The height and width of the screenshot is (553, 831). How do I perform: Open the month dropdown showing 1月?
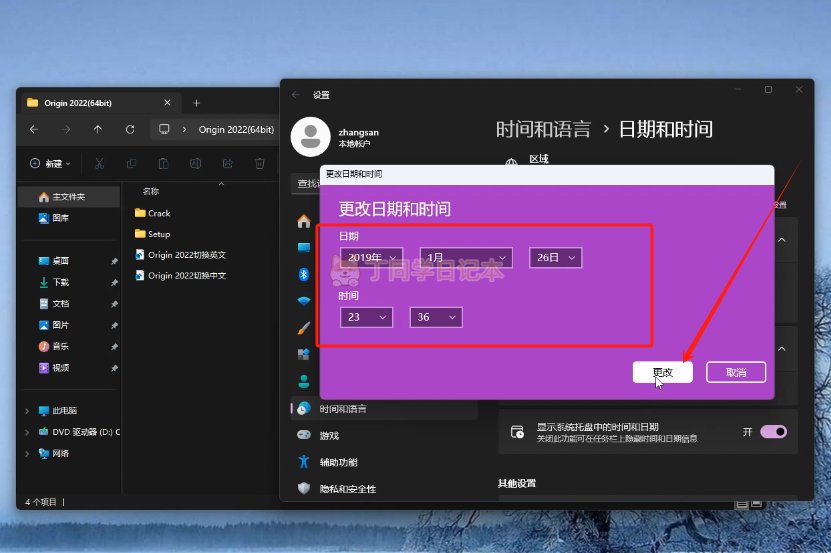click(466, 257)
